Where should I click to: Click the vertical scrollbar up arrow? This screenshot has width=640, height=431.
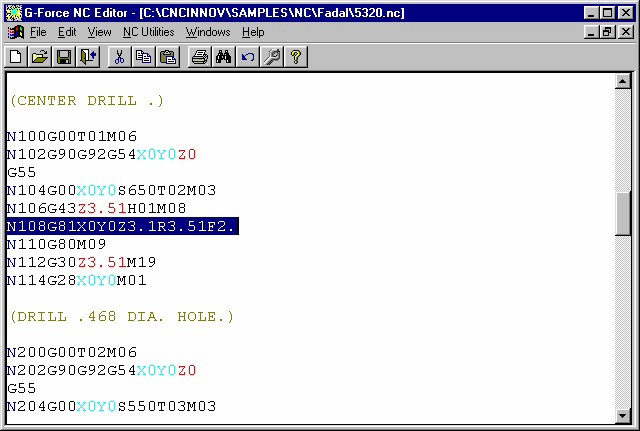pos(622,81)
